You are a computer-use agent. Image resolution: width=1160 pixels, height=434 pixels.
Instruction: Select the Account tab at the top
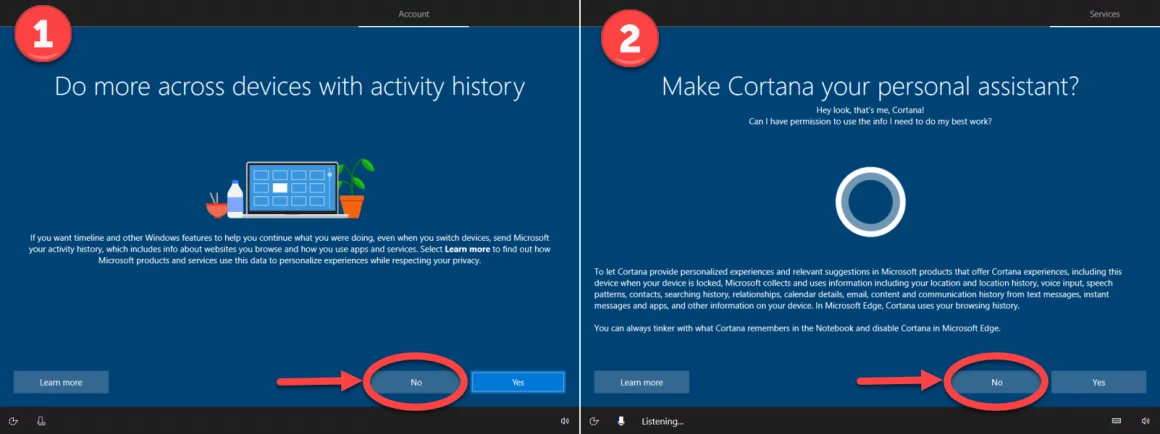click(414, 14)
